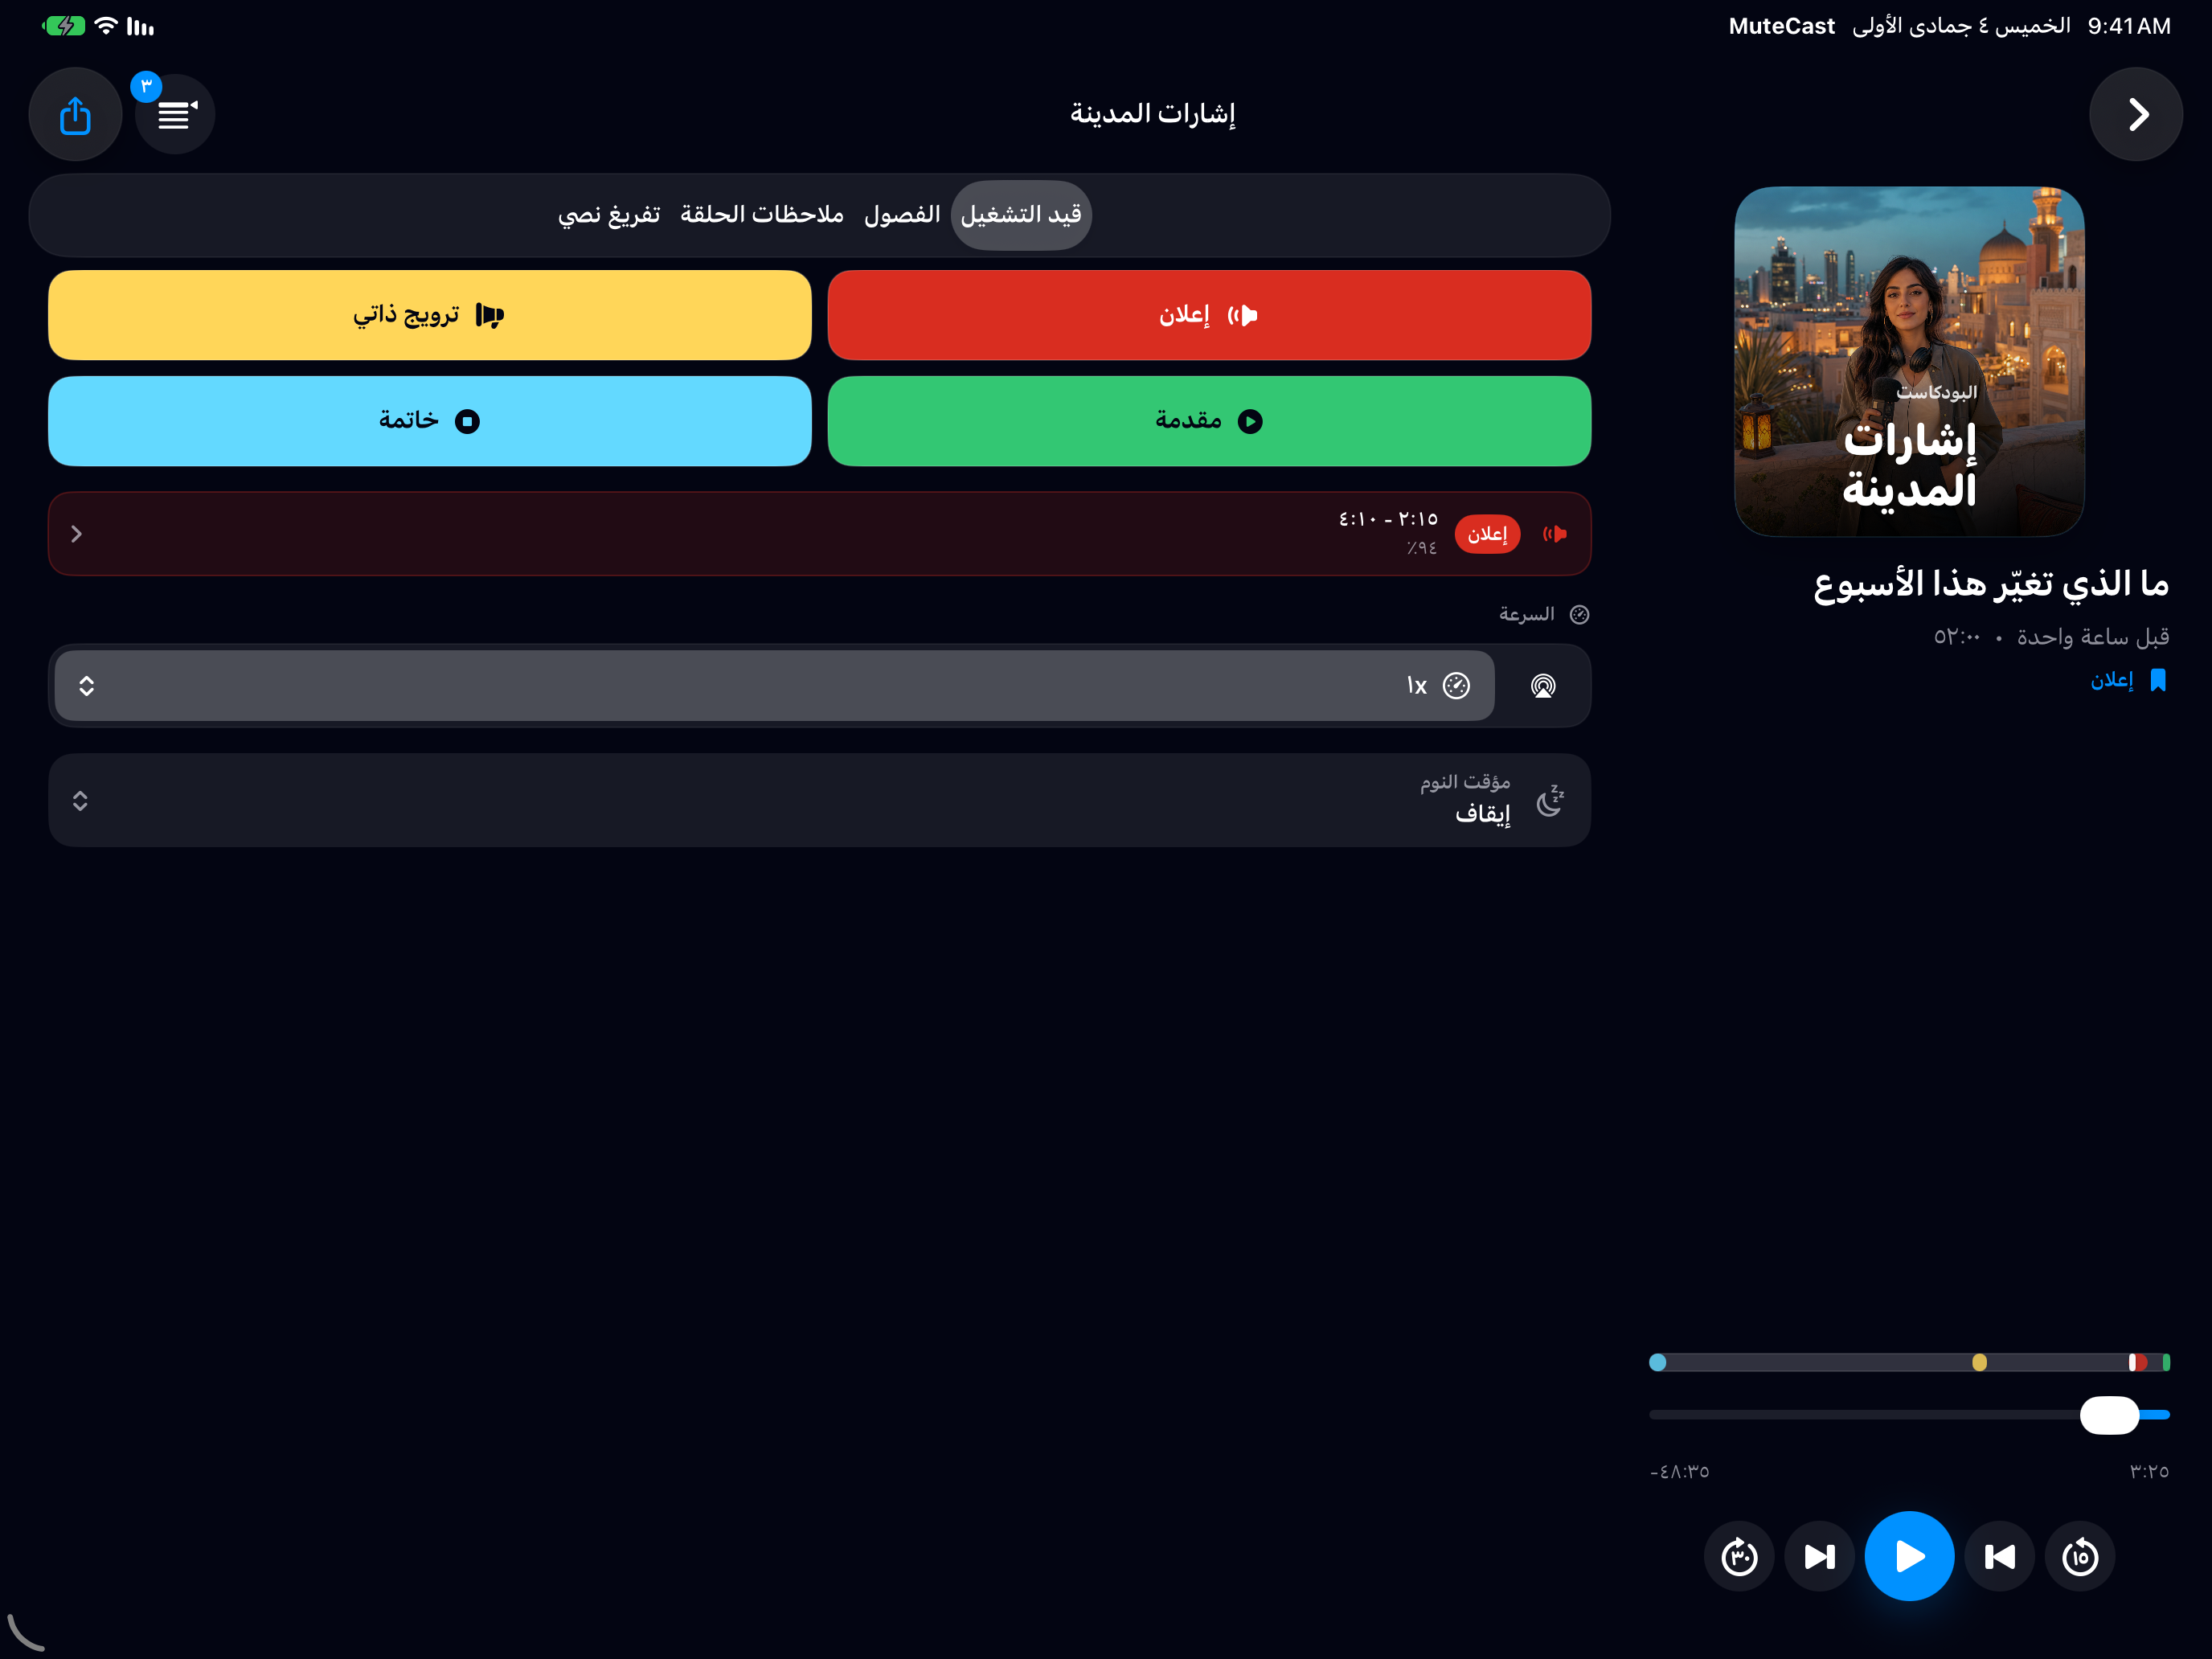The height and width of the screenshot is (1659, 2212).
Task: Play the episode with the blue play button
Action: [x=1909, y=1556]
